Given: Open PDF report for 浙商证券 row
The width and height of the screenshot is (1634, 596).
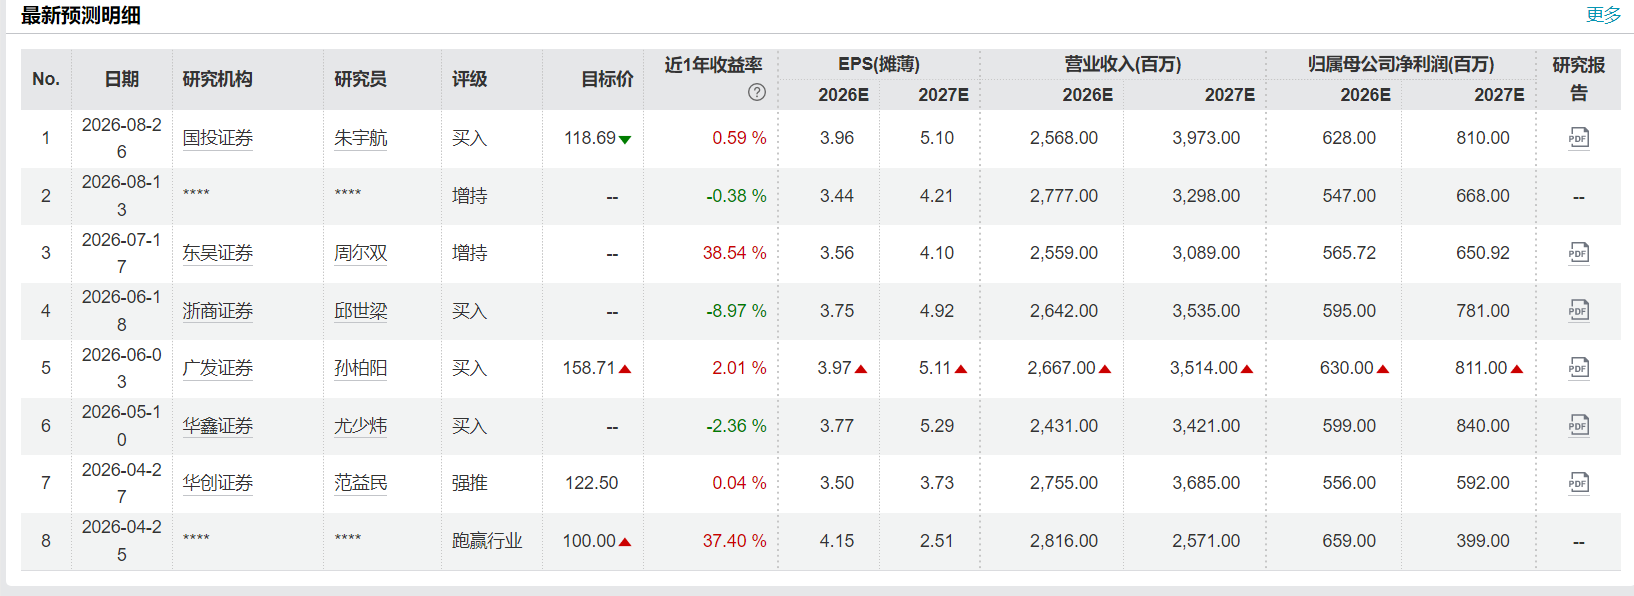Looking at the screenshot, I should click(x=1578, y=311).
